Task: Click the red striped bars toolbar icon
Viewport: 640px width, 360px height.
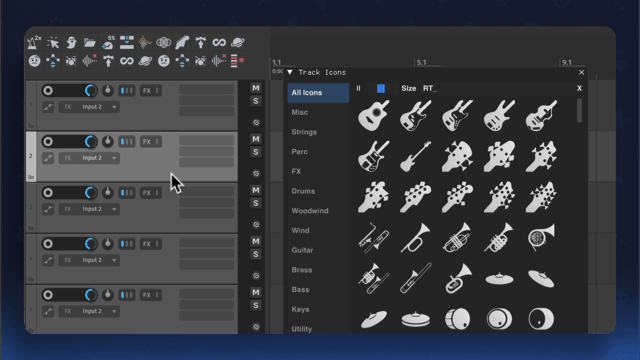Action: (x=237, y=61)
